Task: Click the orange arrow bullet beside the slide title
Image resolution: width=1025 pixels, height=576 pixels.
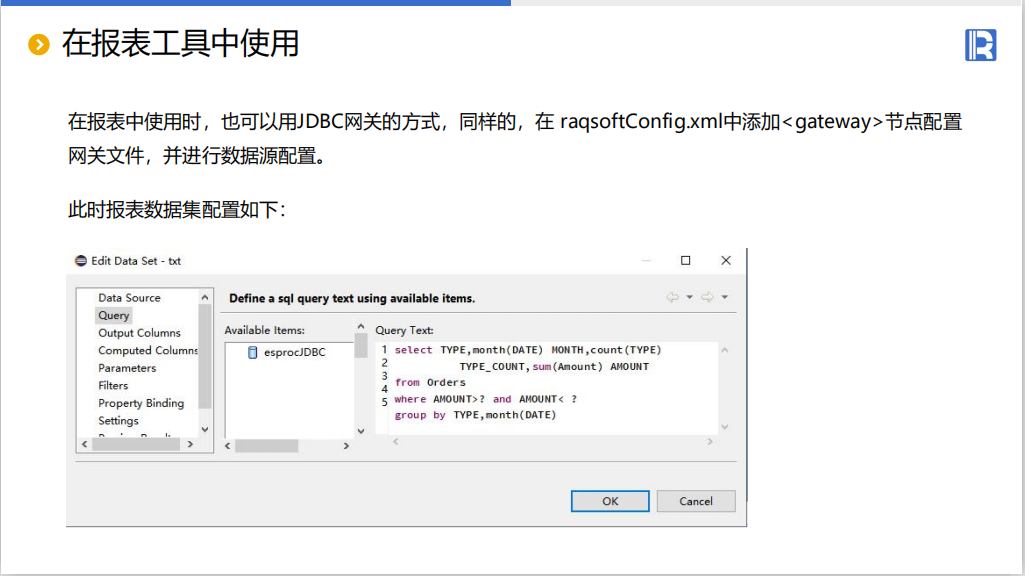Action: pyautogui.click(x=39, y=44)
